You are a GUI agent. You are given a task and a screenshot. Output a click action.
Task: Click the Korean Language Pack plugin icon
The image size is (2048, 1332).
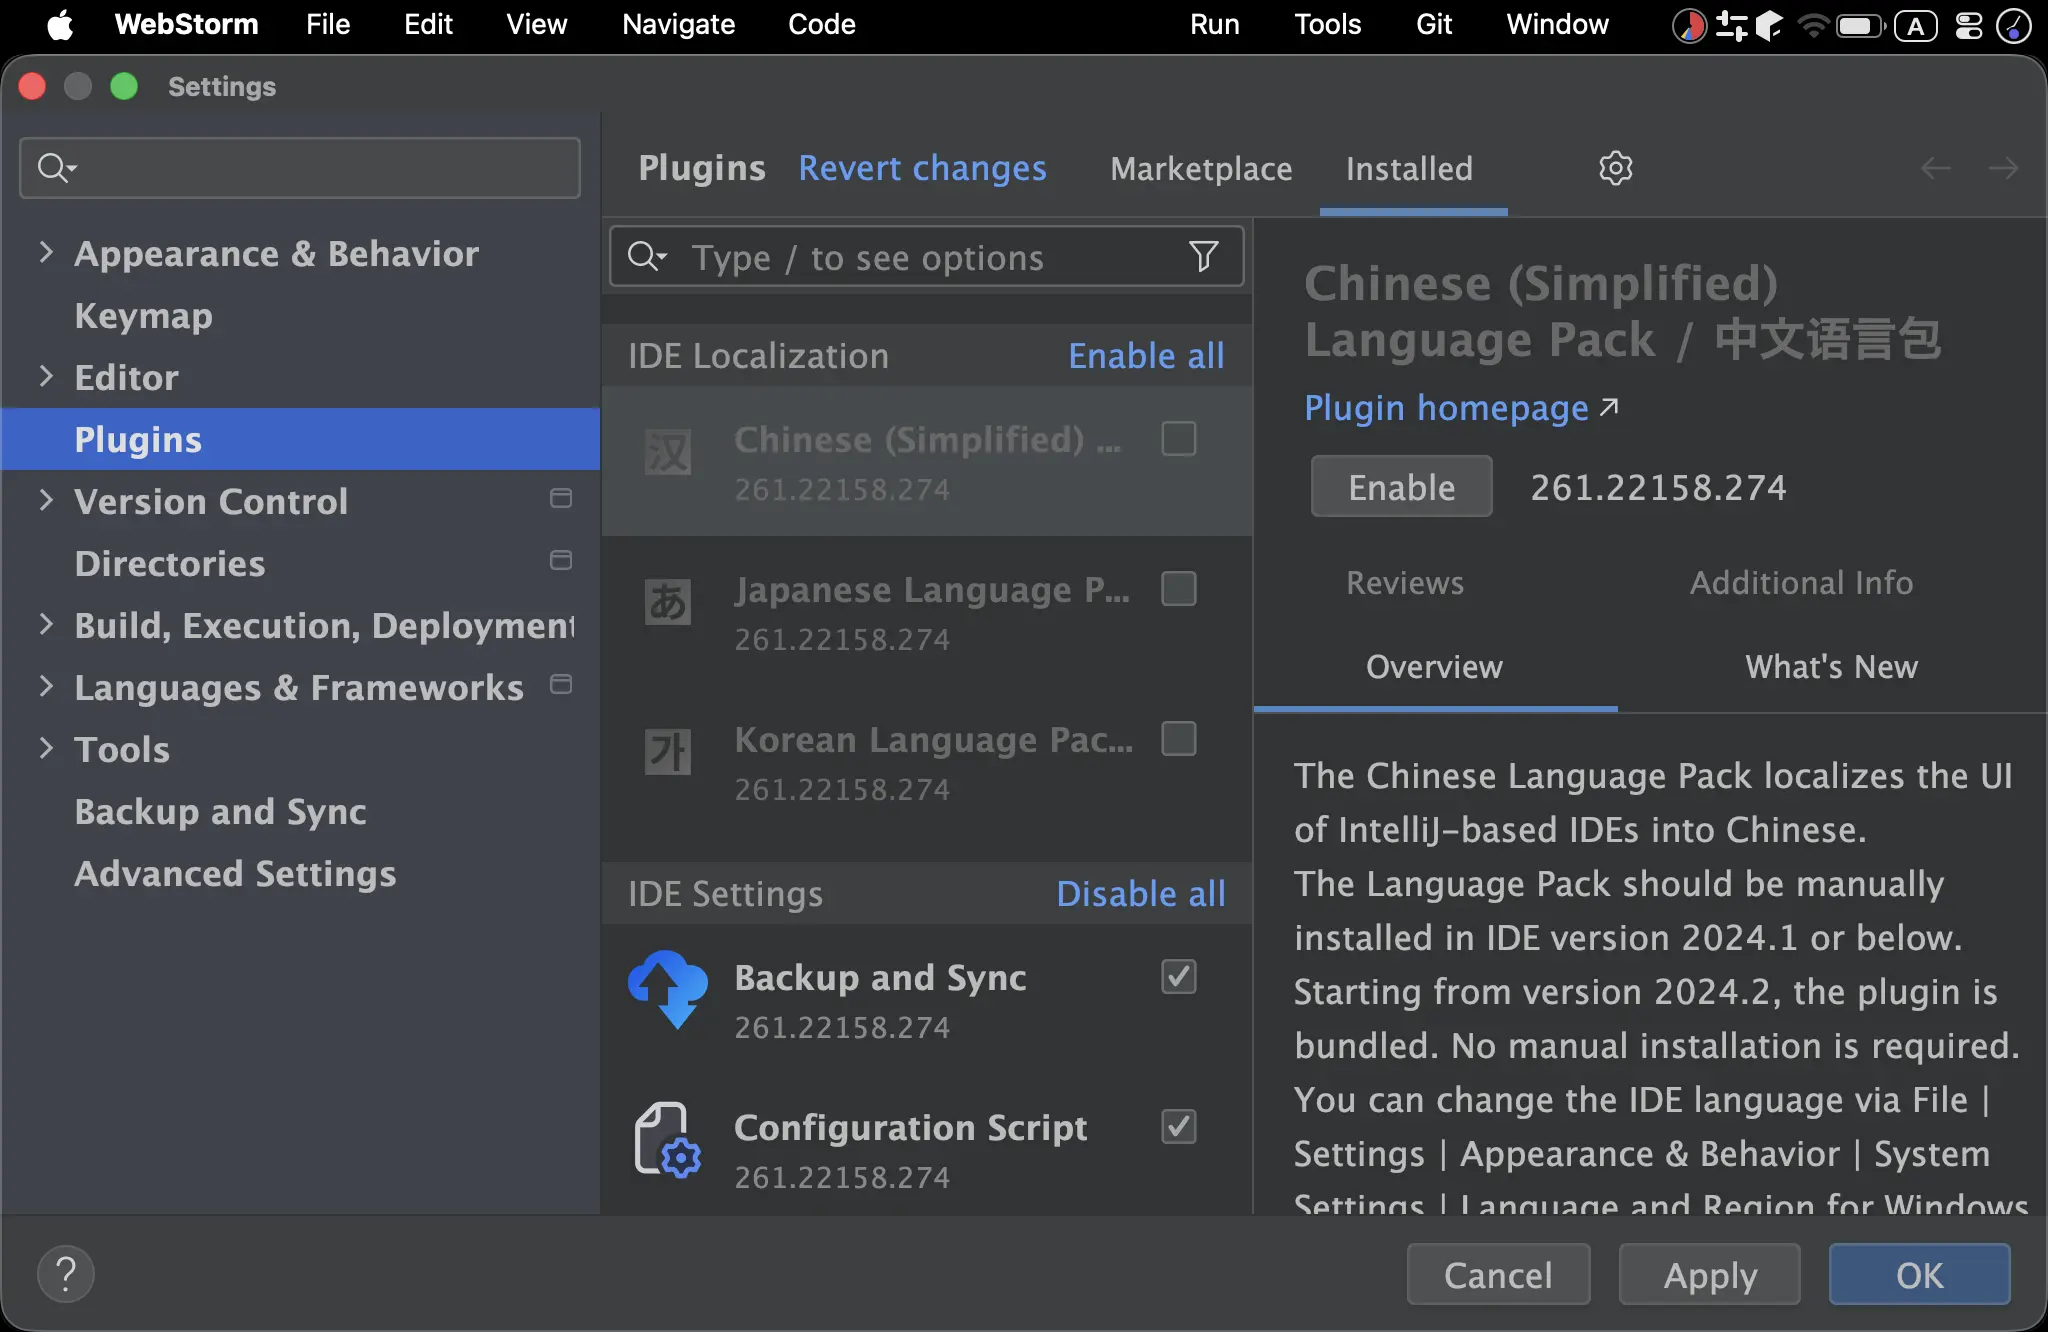click(668, 753)
